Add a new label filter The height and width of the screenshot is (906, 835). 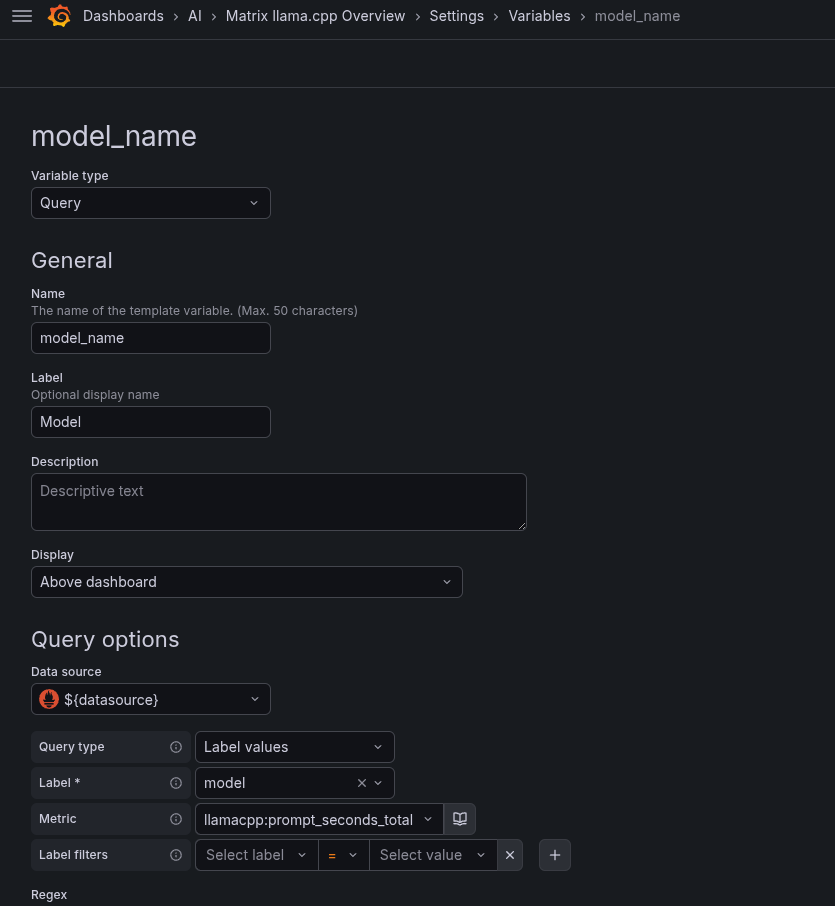tap(555, 855)
